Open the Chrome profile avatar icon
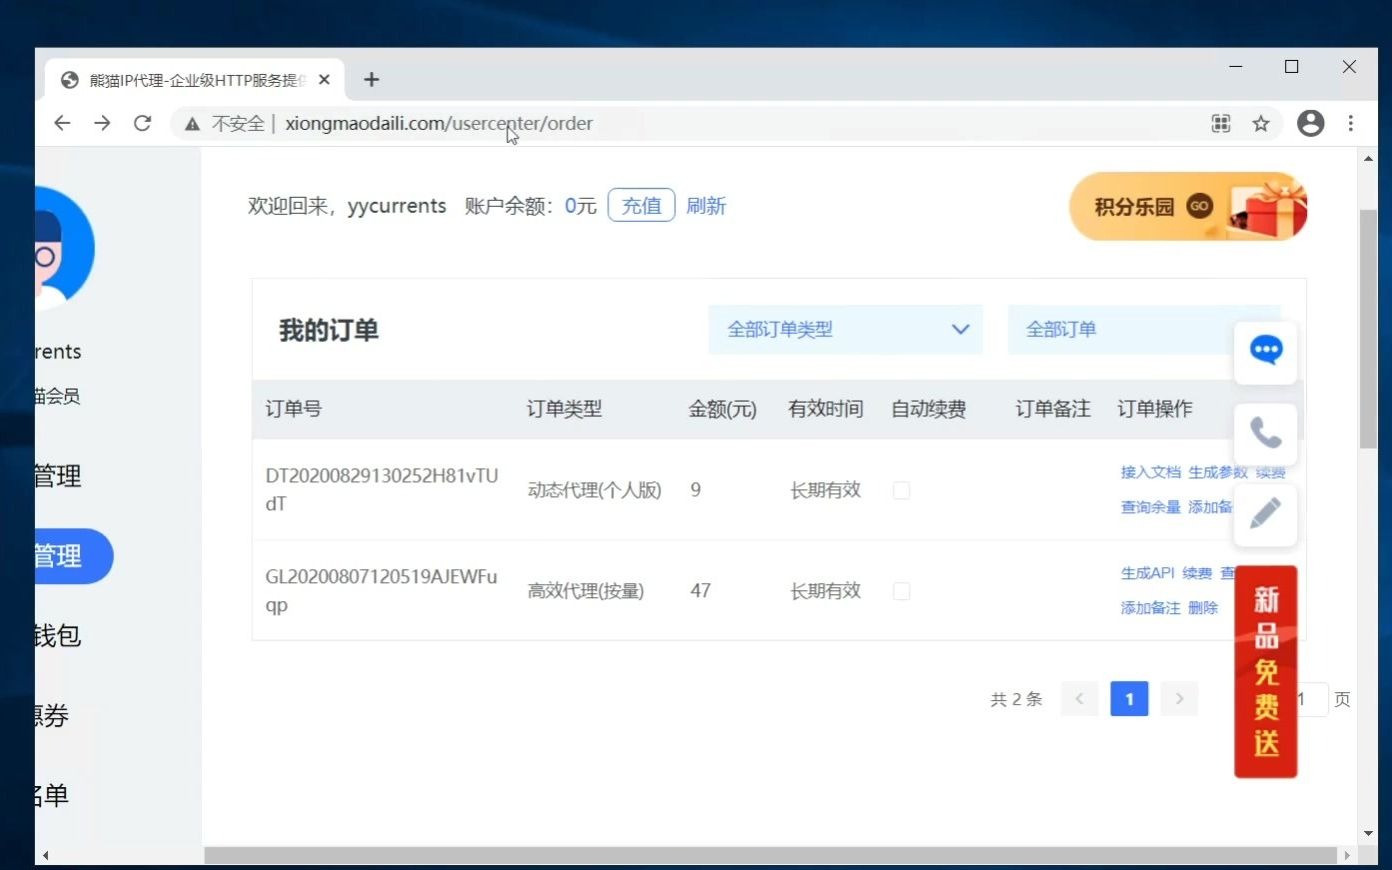 (1310, 123)
